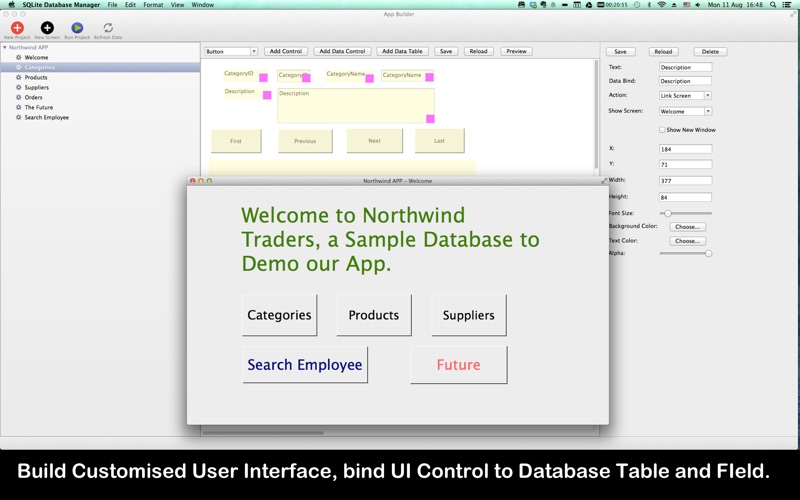Screen dimensions: 800x500
Task: Click the gear icon beside Suppliers
Action: (18, 87)
